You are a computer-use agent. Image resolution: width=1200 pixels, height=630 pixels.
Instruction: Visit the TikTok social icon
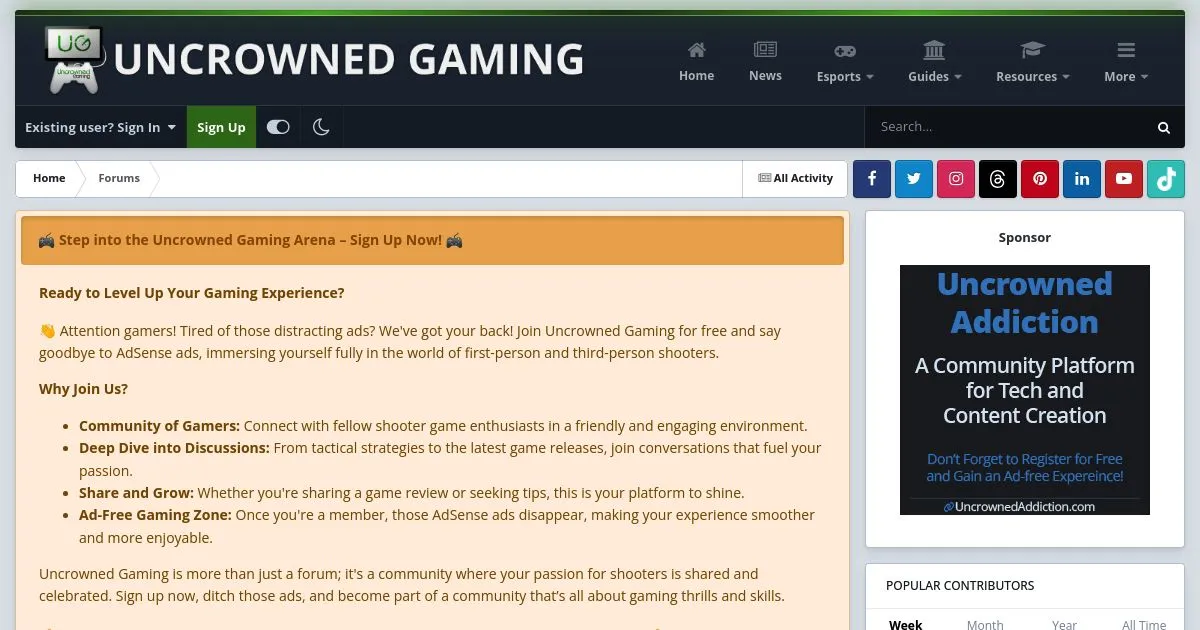[1166, 179]
